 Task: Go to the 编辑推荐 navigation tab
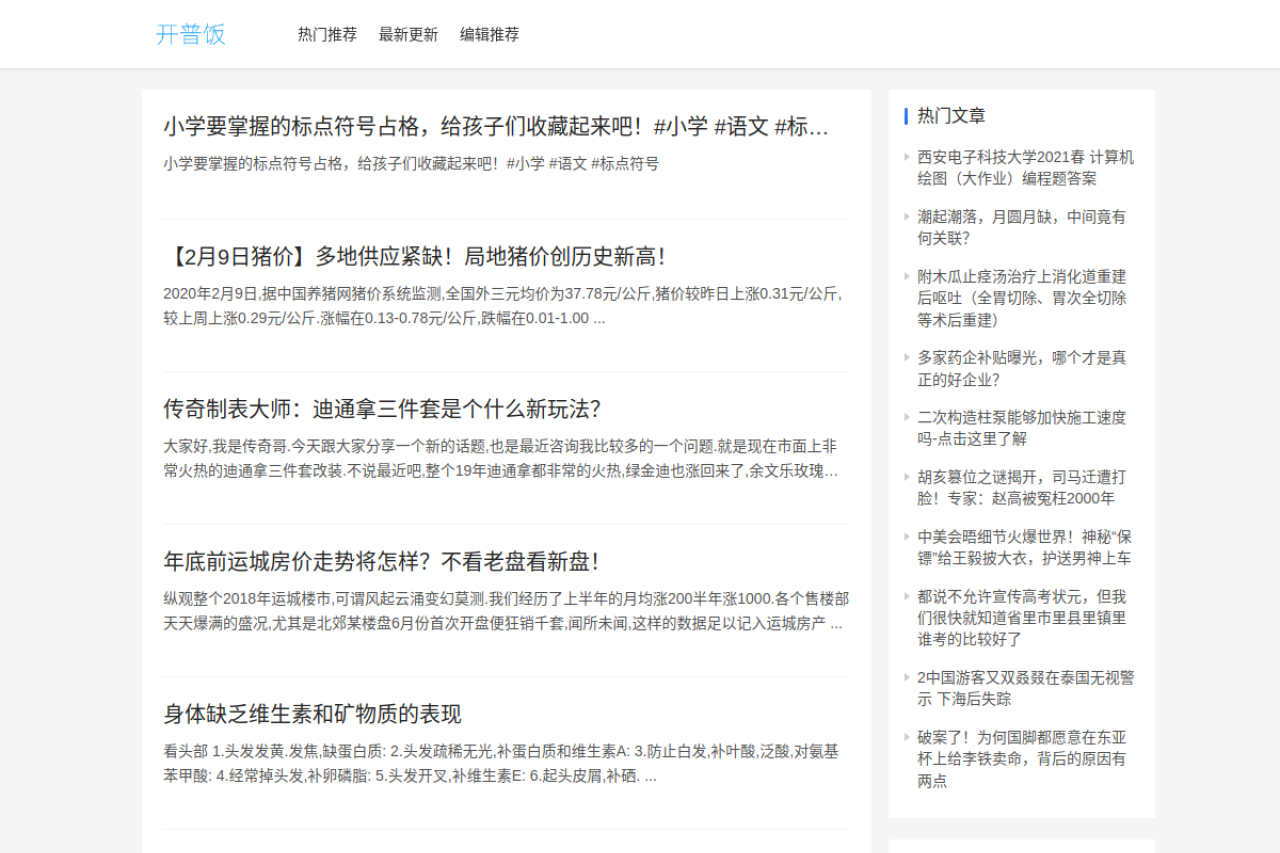point(489,34)
